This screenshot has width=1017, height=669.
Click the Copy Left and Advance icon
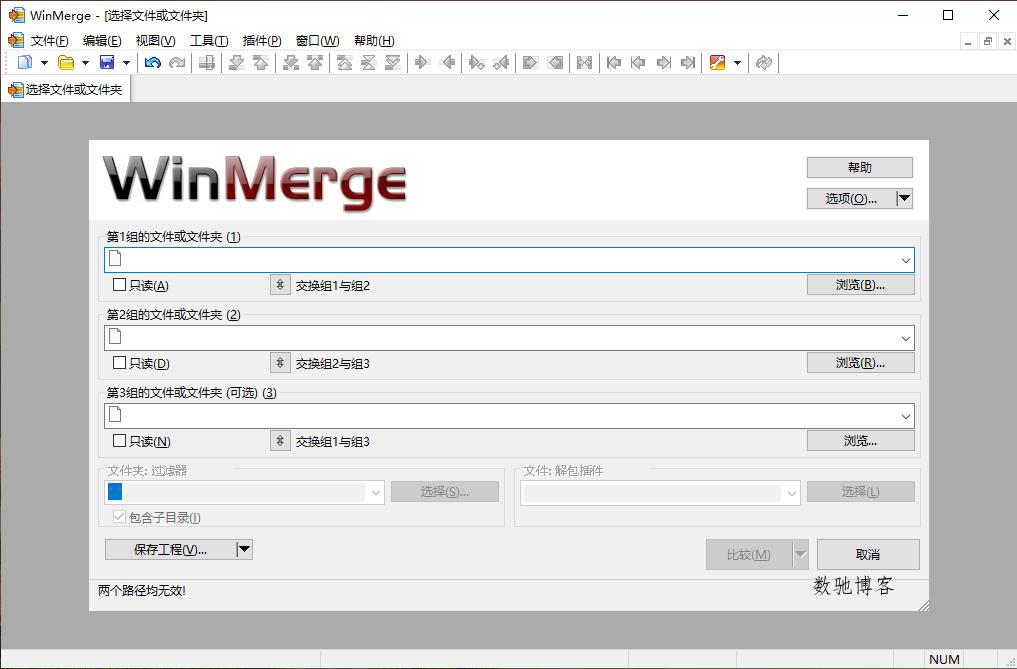point(501,62)
